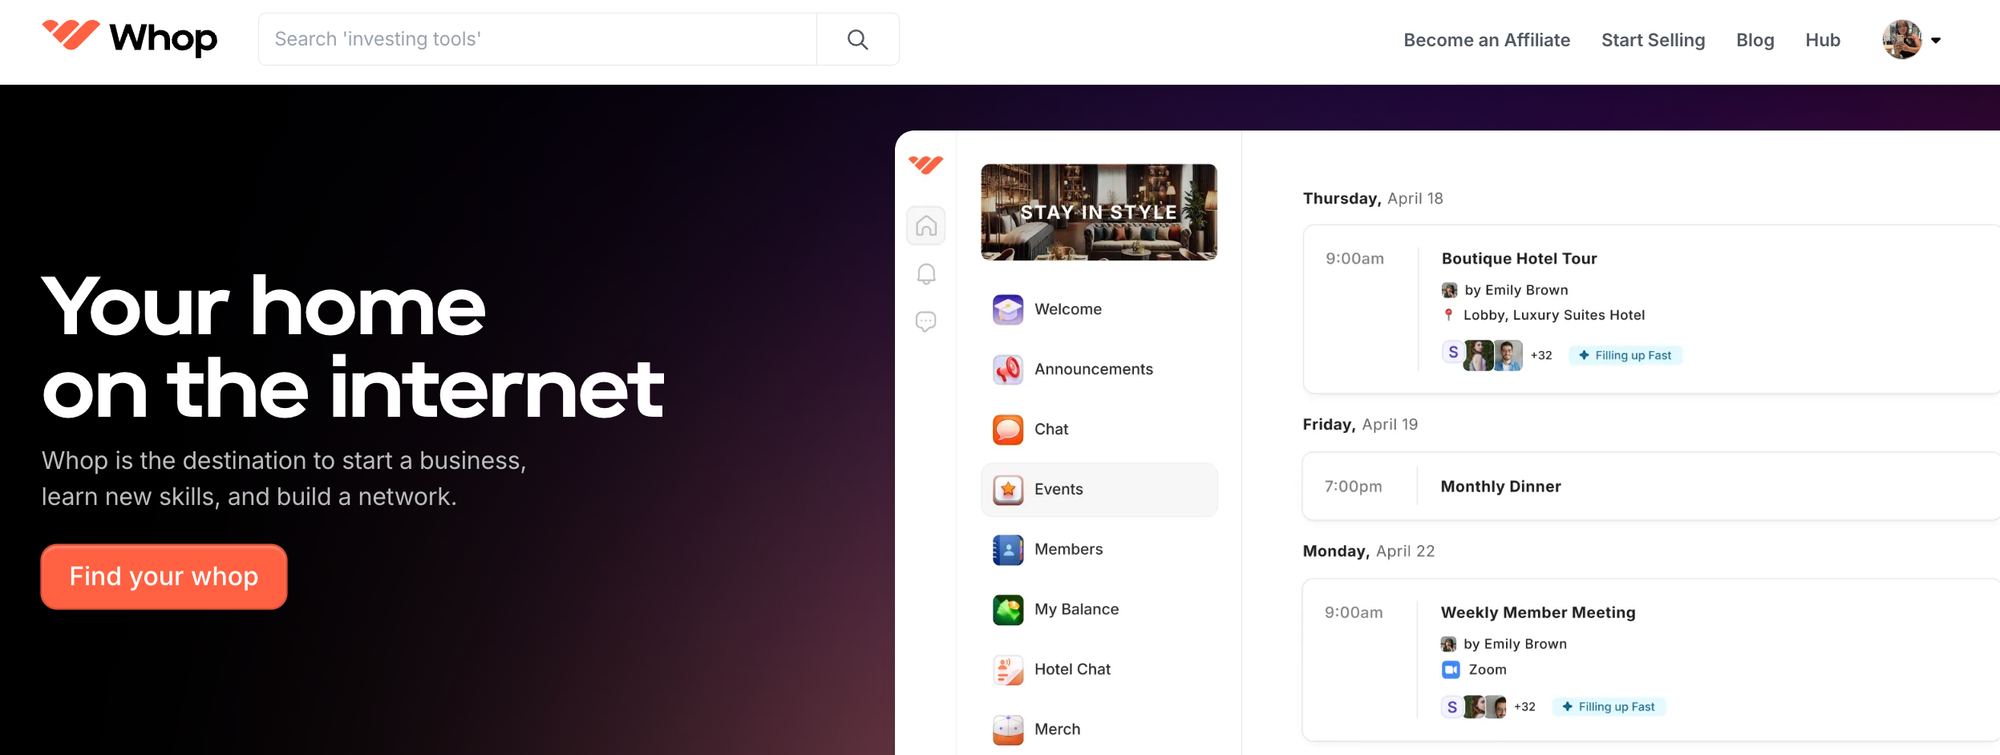Screen dimensions: 2000x755
Task: Open the Boutique Hotel Tour event
Action: [1651, 309]
